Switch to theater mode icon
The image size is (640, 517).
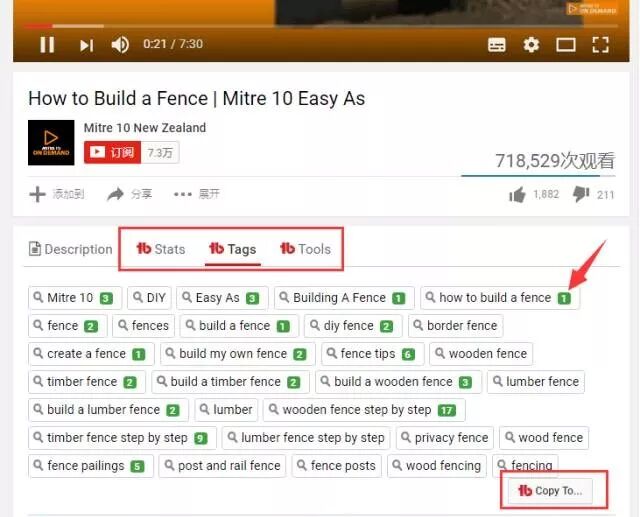pyautogui.click(x=566, y=44)
